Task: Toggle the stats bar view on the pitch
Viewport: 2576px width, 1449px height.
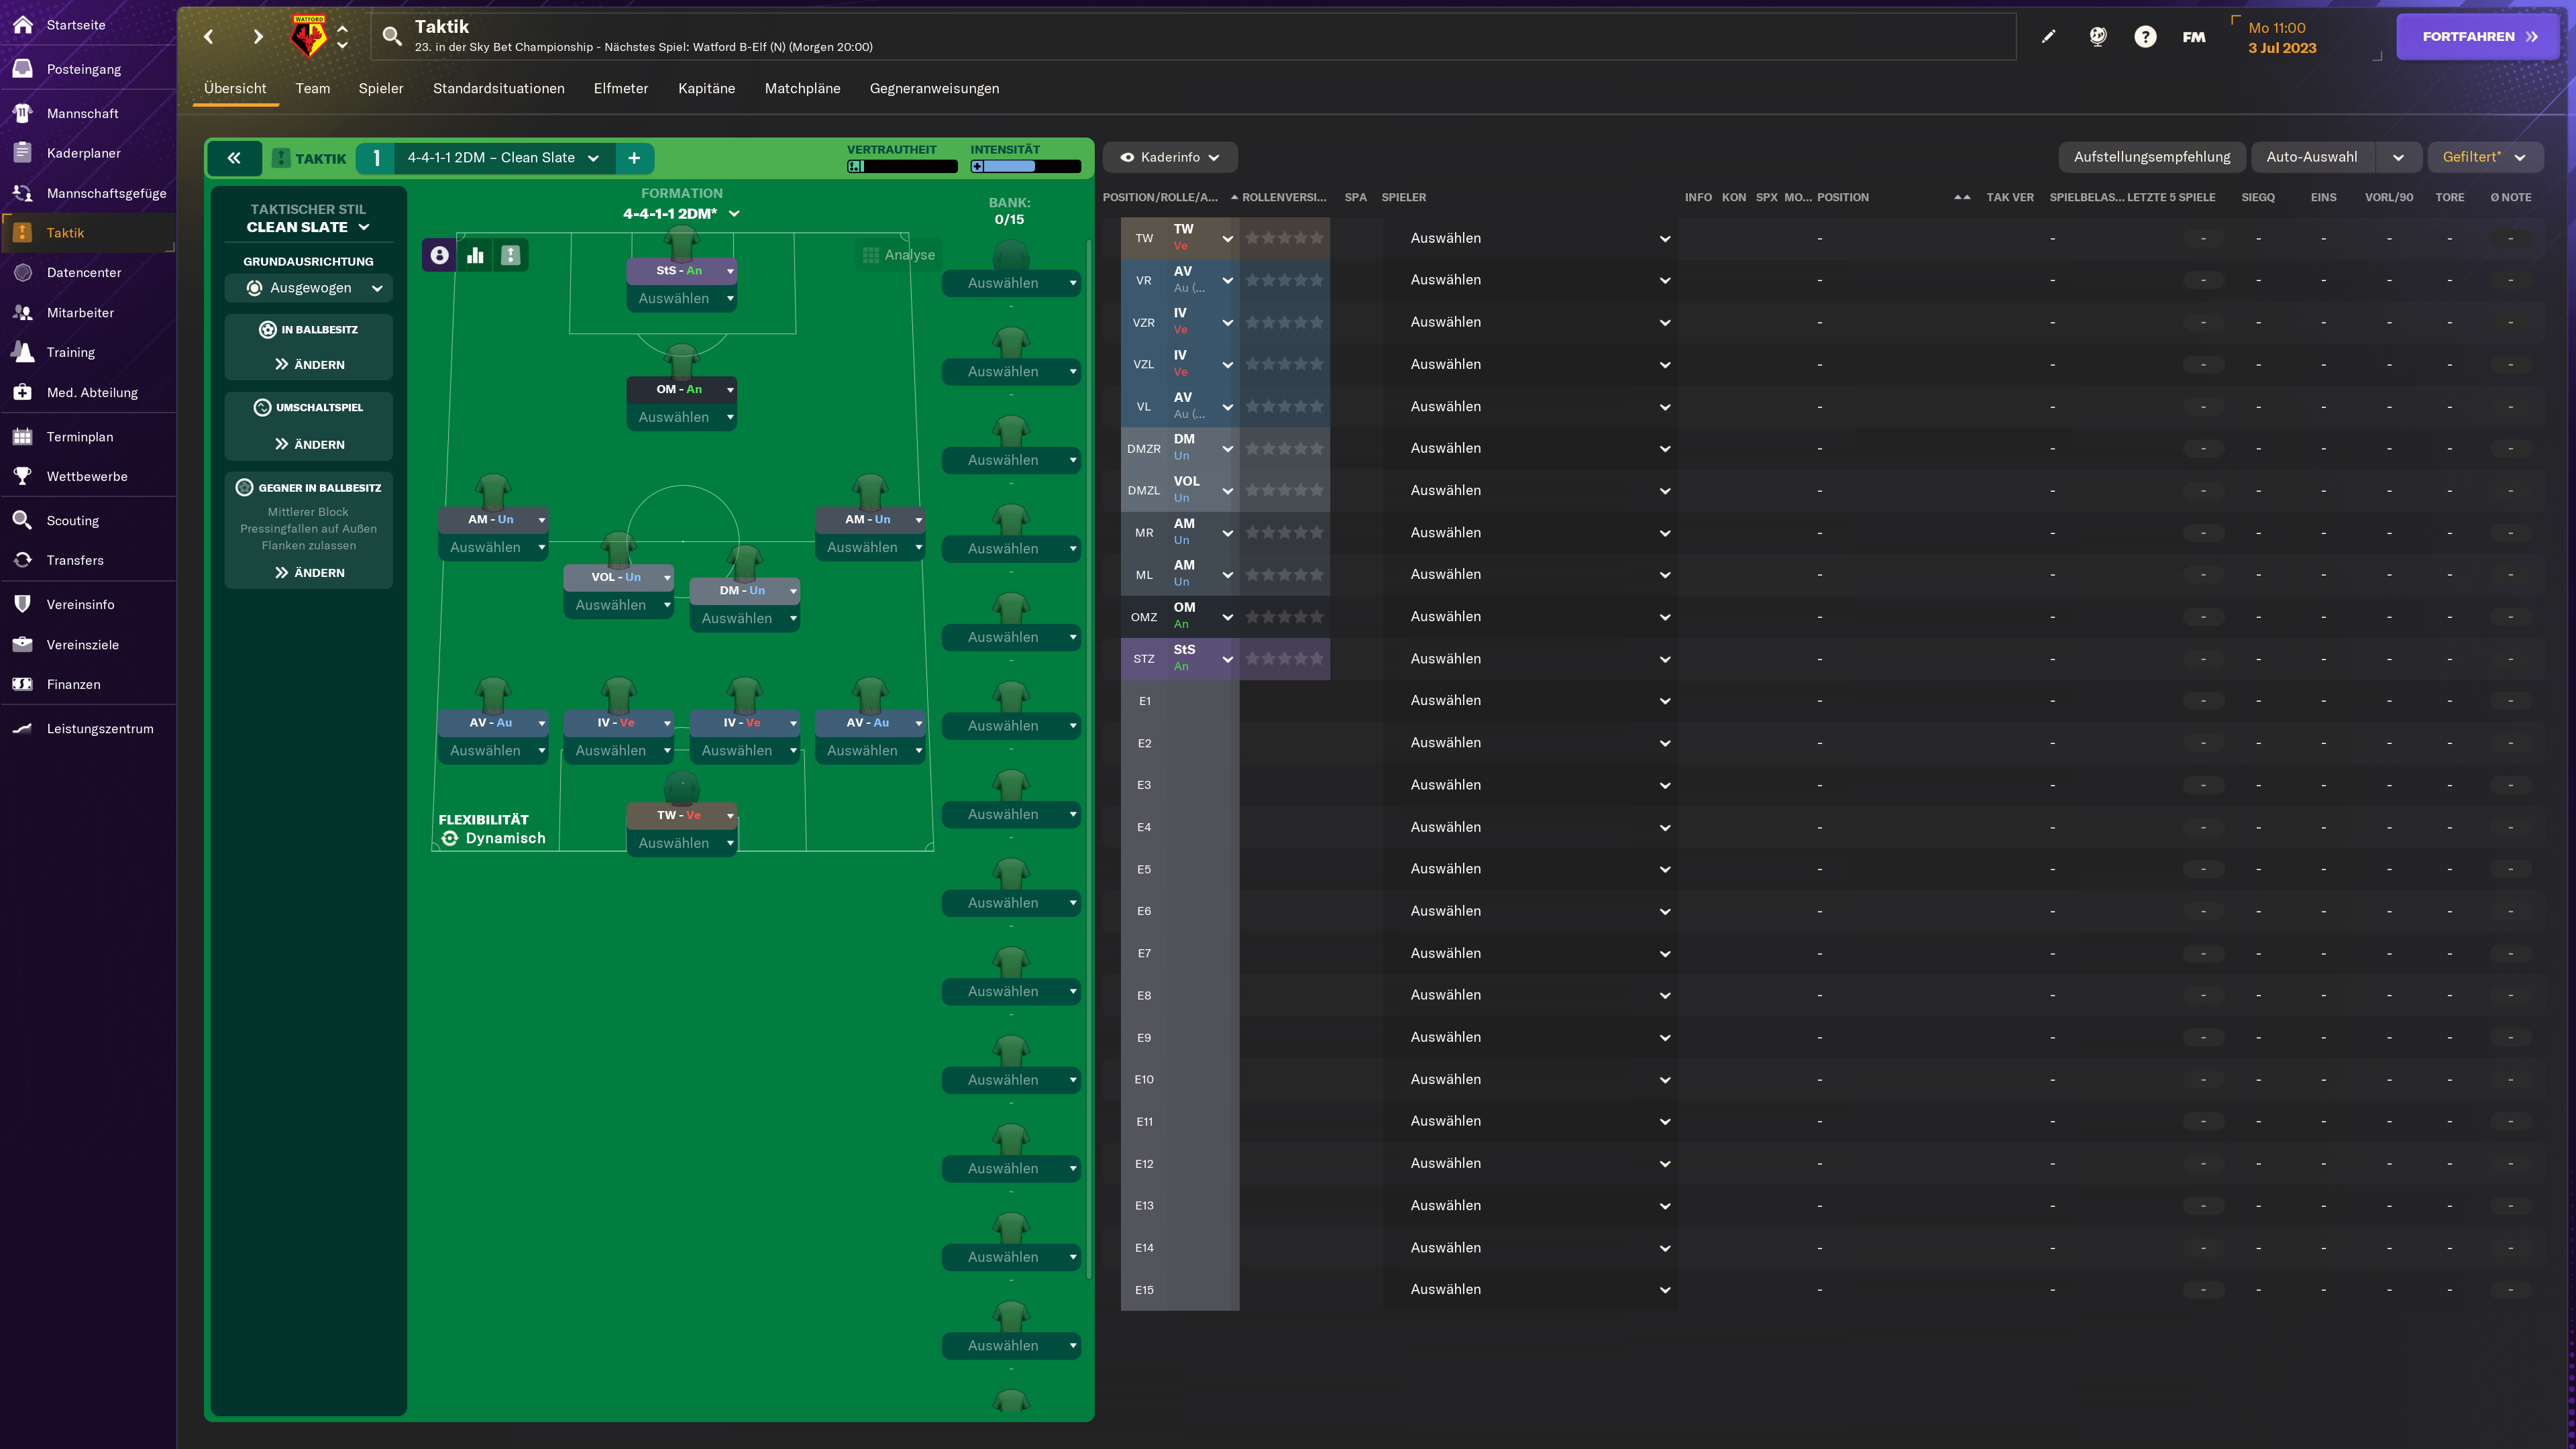Action: coord(475,255)
